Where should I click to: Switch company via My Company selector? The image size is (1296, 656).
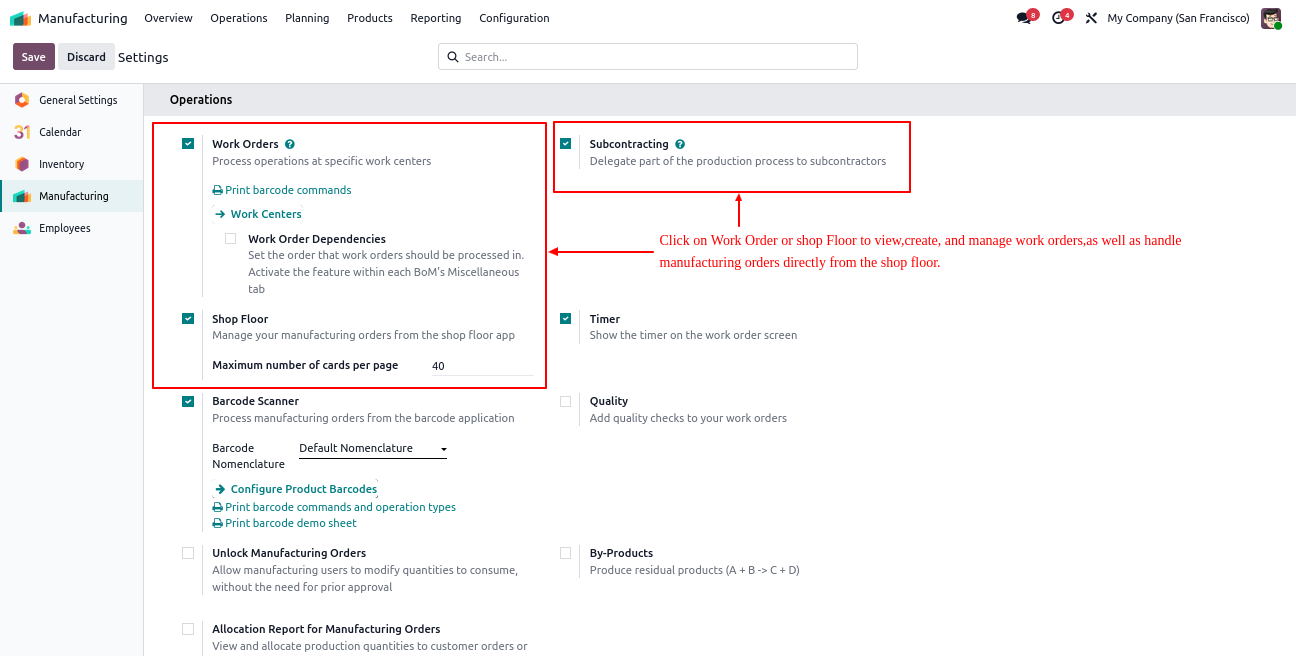1178,18
